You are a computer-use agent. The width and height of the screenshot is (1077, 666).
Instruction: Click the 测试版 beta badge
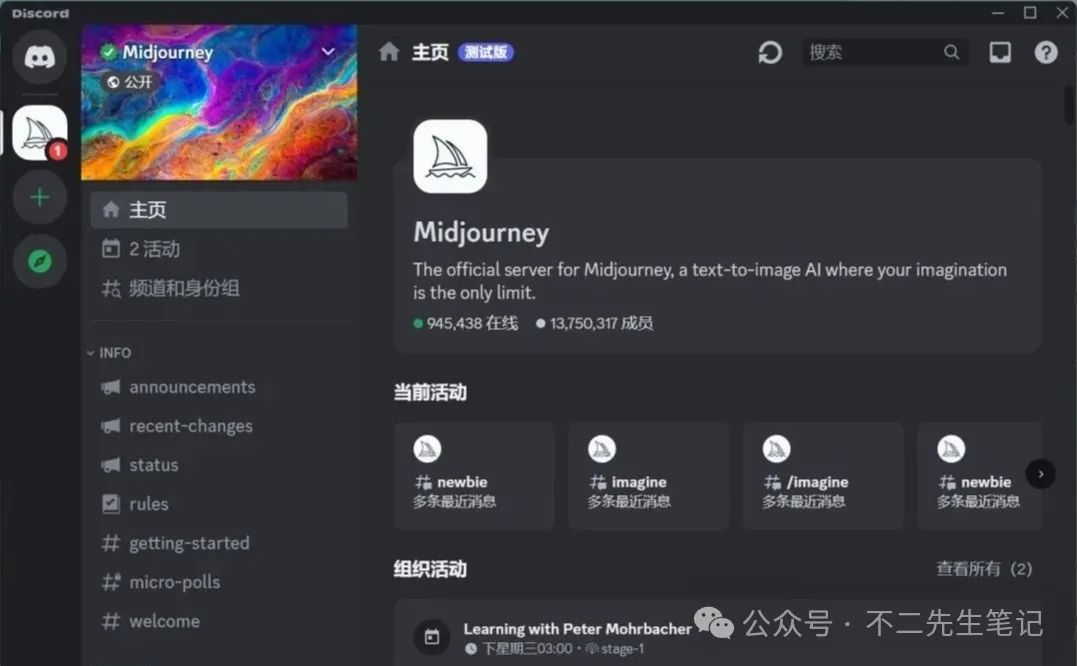tap(486, 52)
